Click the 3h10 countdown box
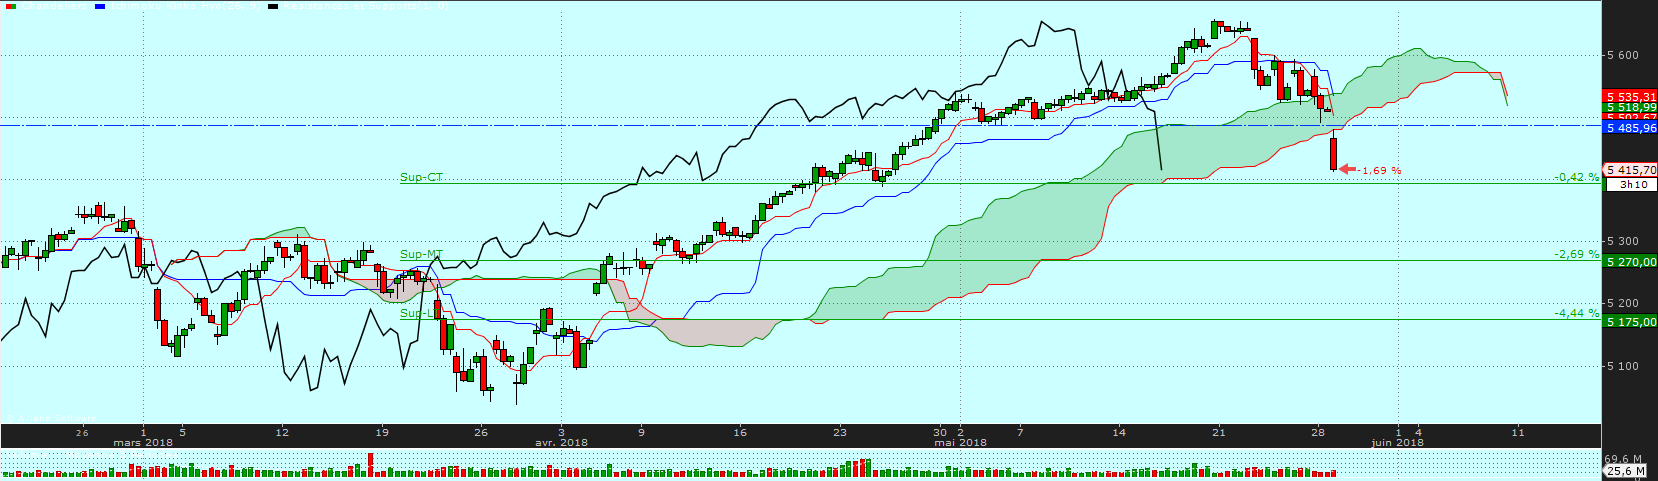 [x=1634, y=184]
